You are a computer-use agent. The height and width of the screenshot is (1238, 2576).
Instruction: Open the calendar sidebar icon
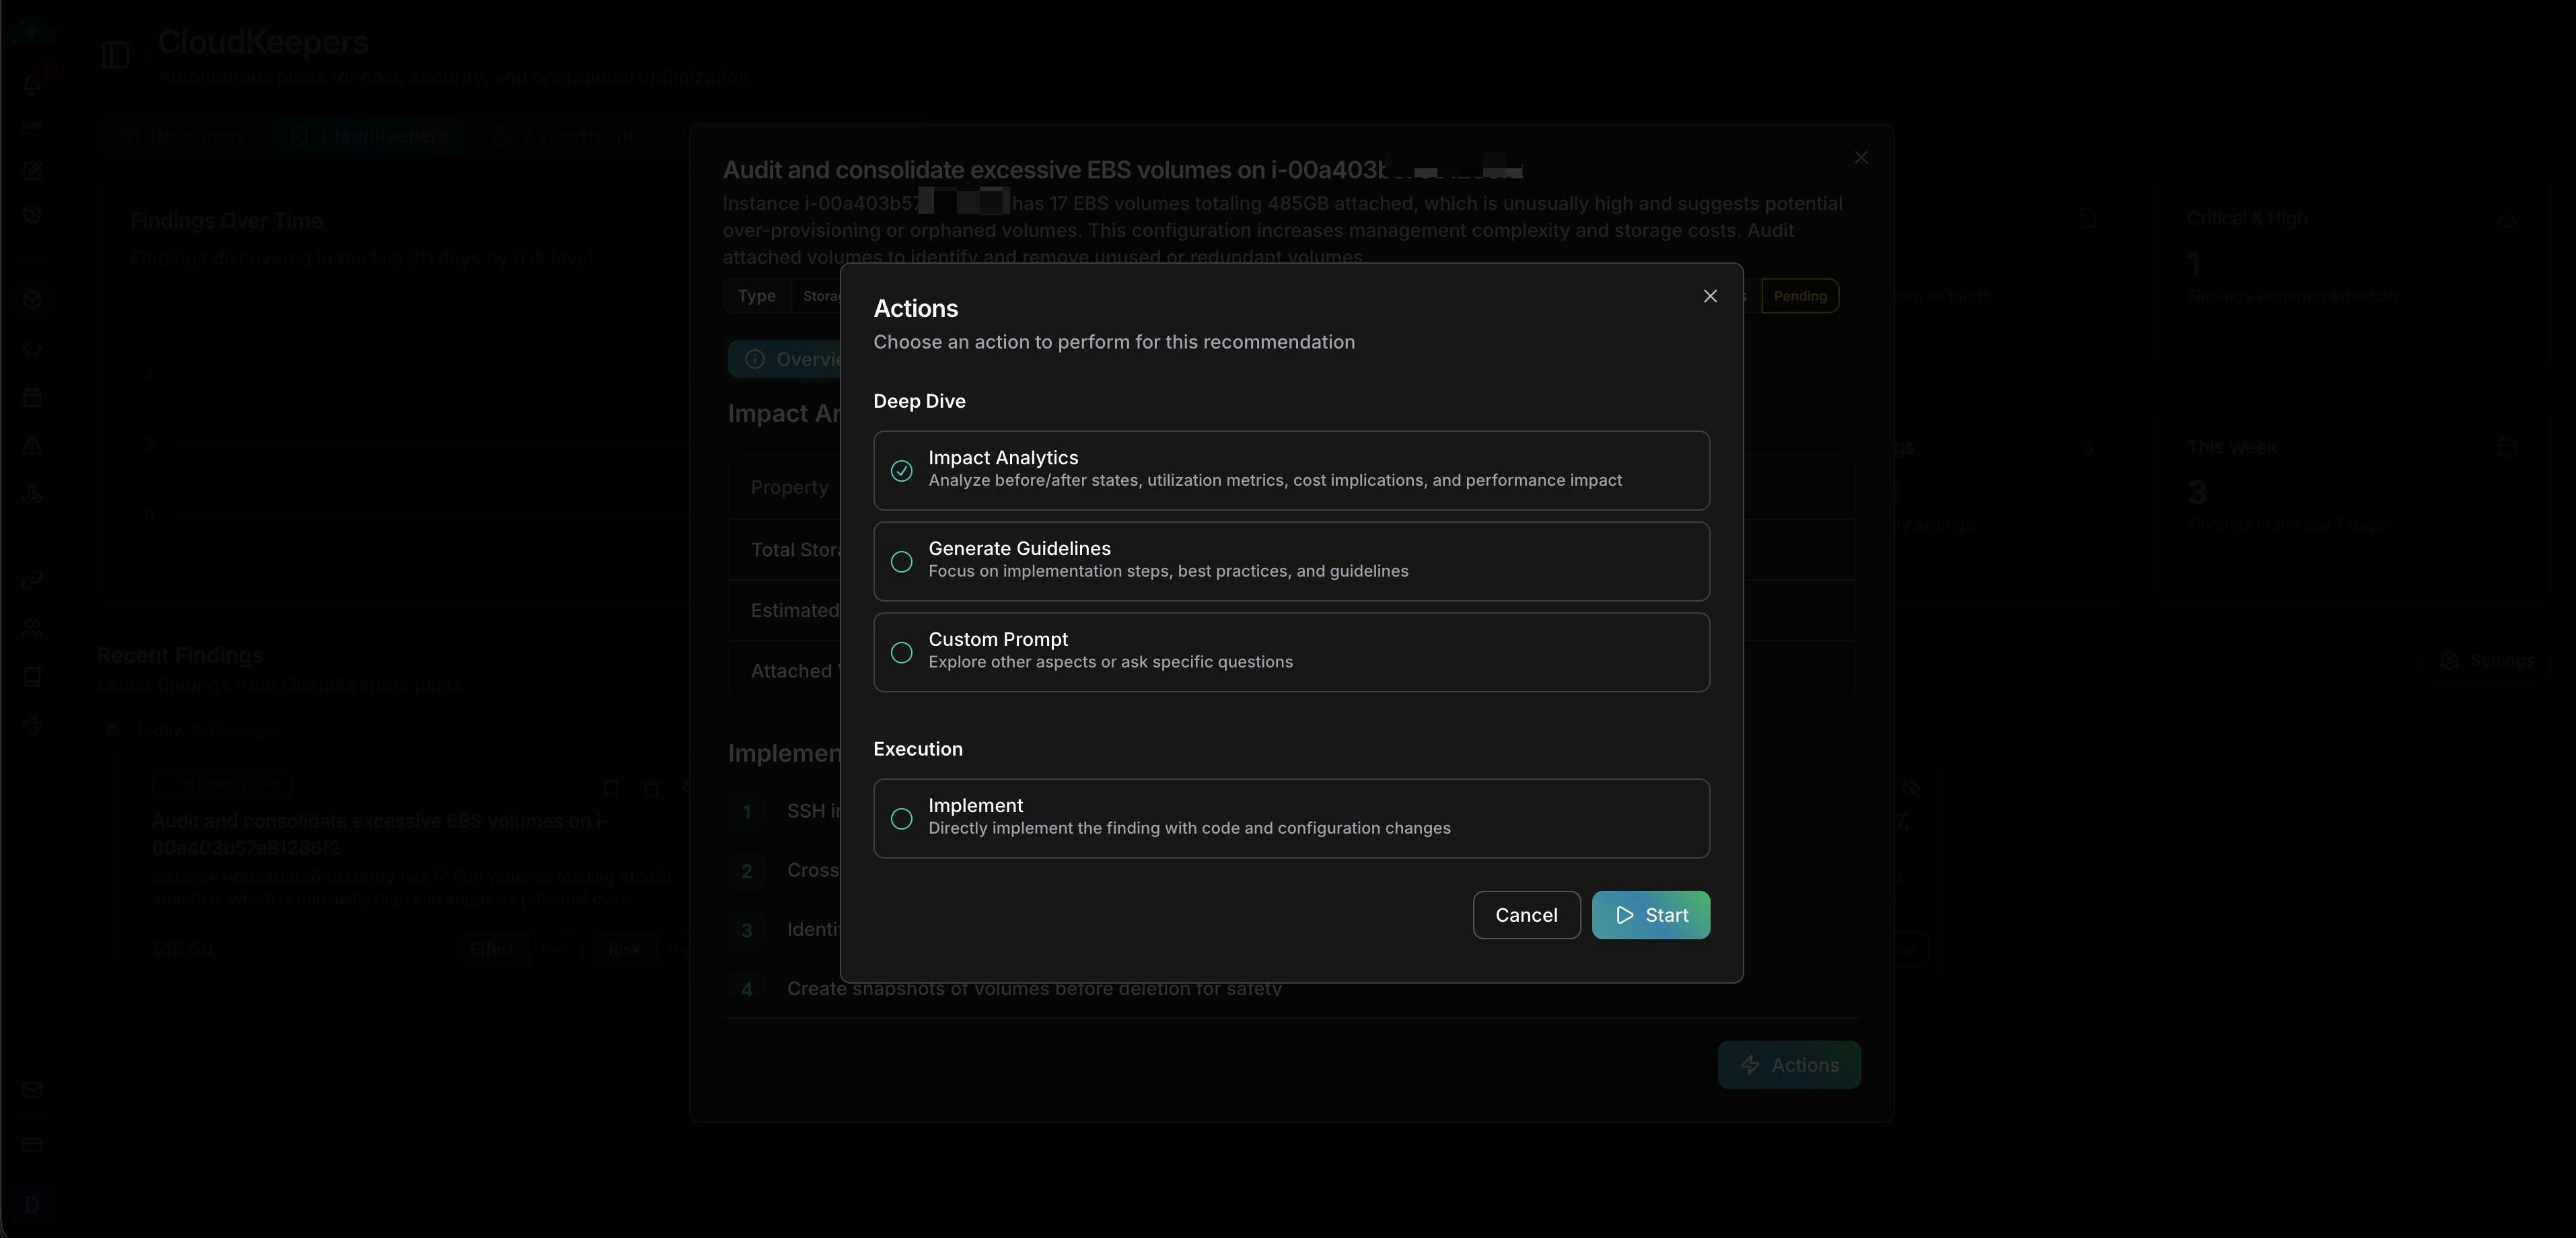pyautogui.click(x=32, y=397)
